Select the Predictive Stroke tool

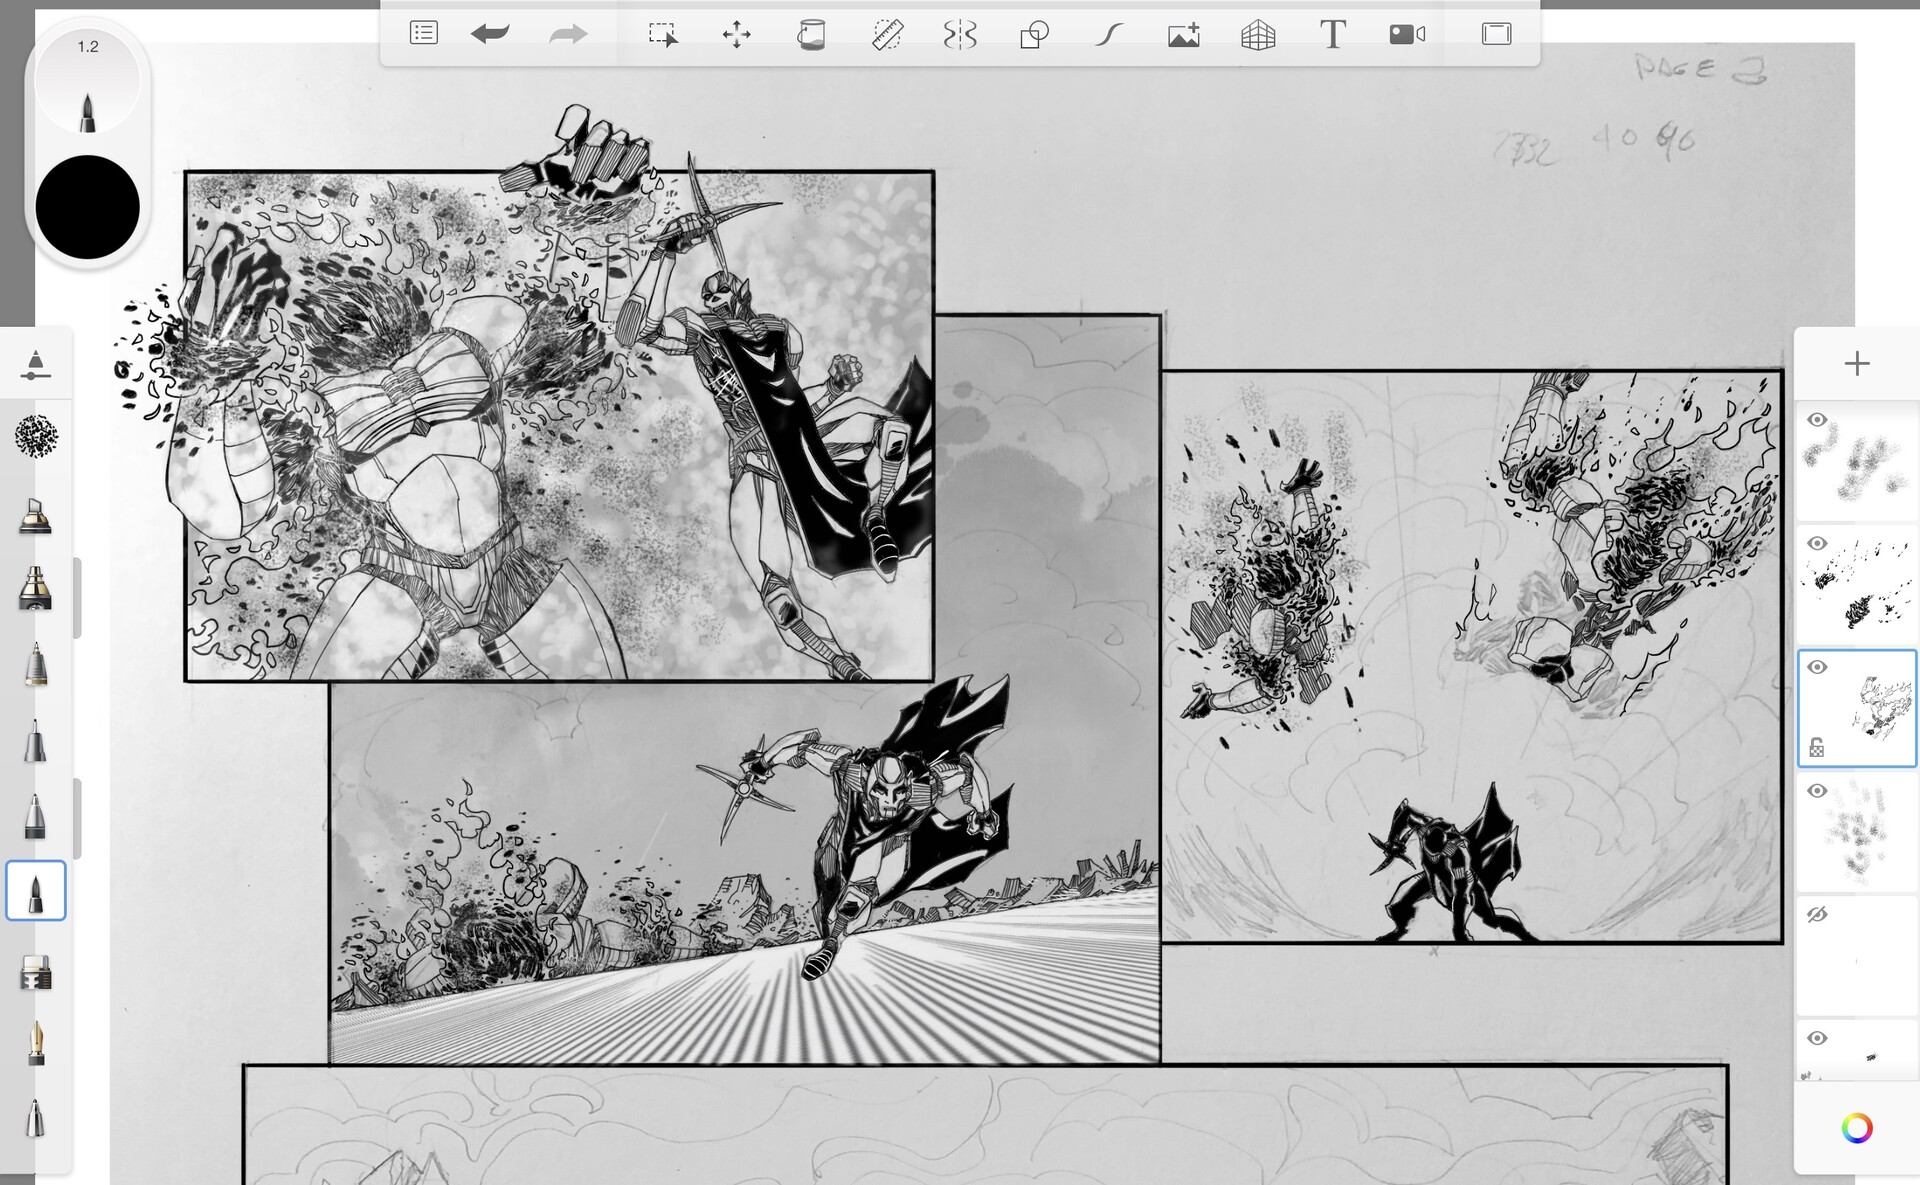[1108, 33]
